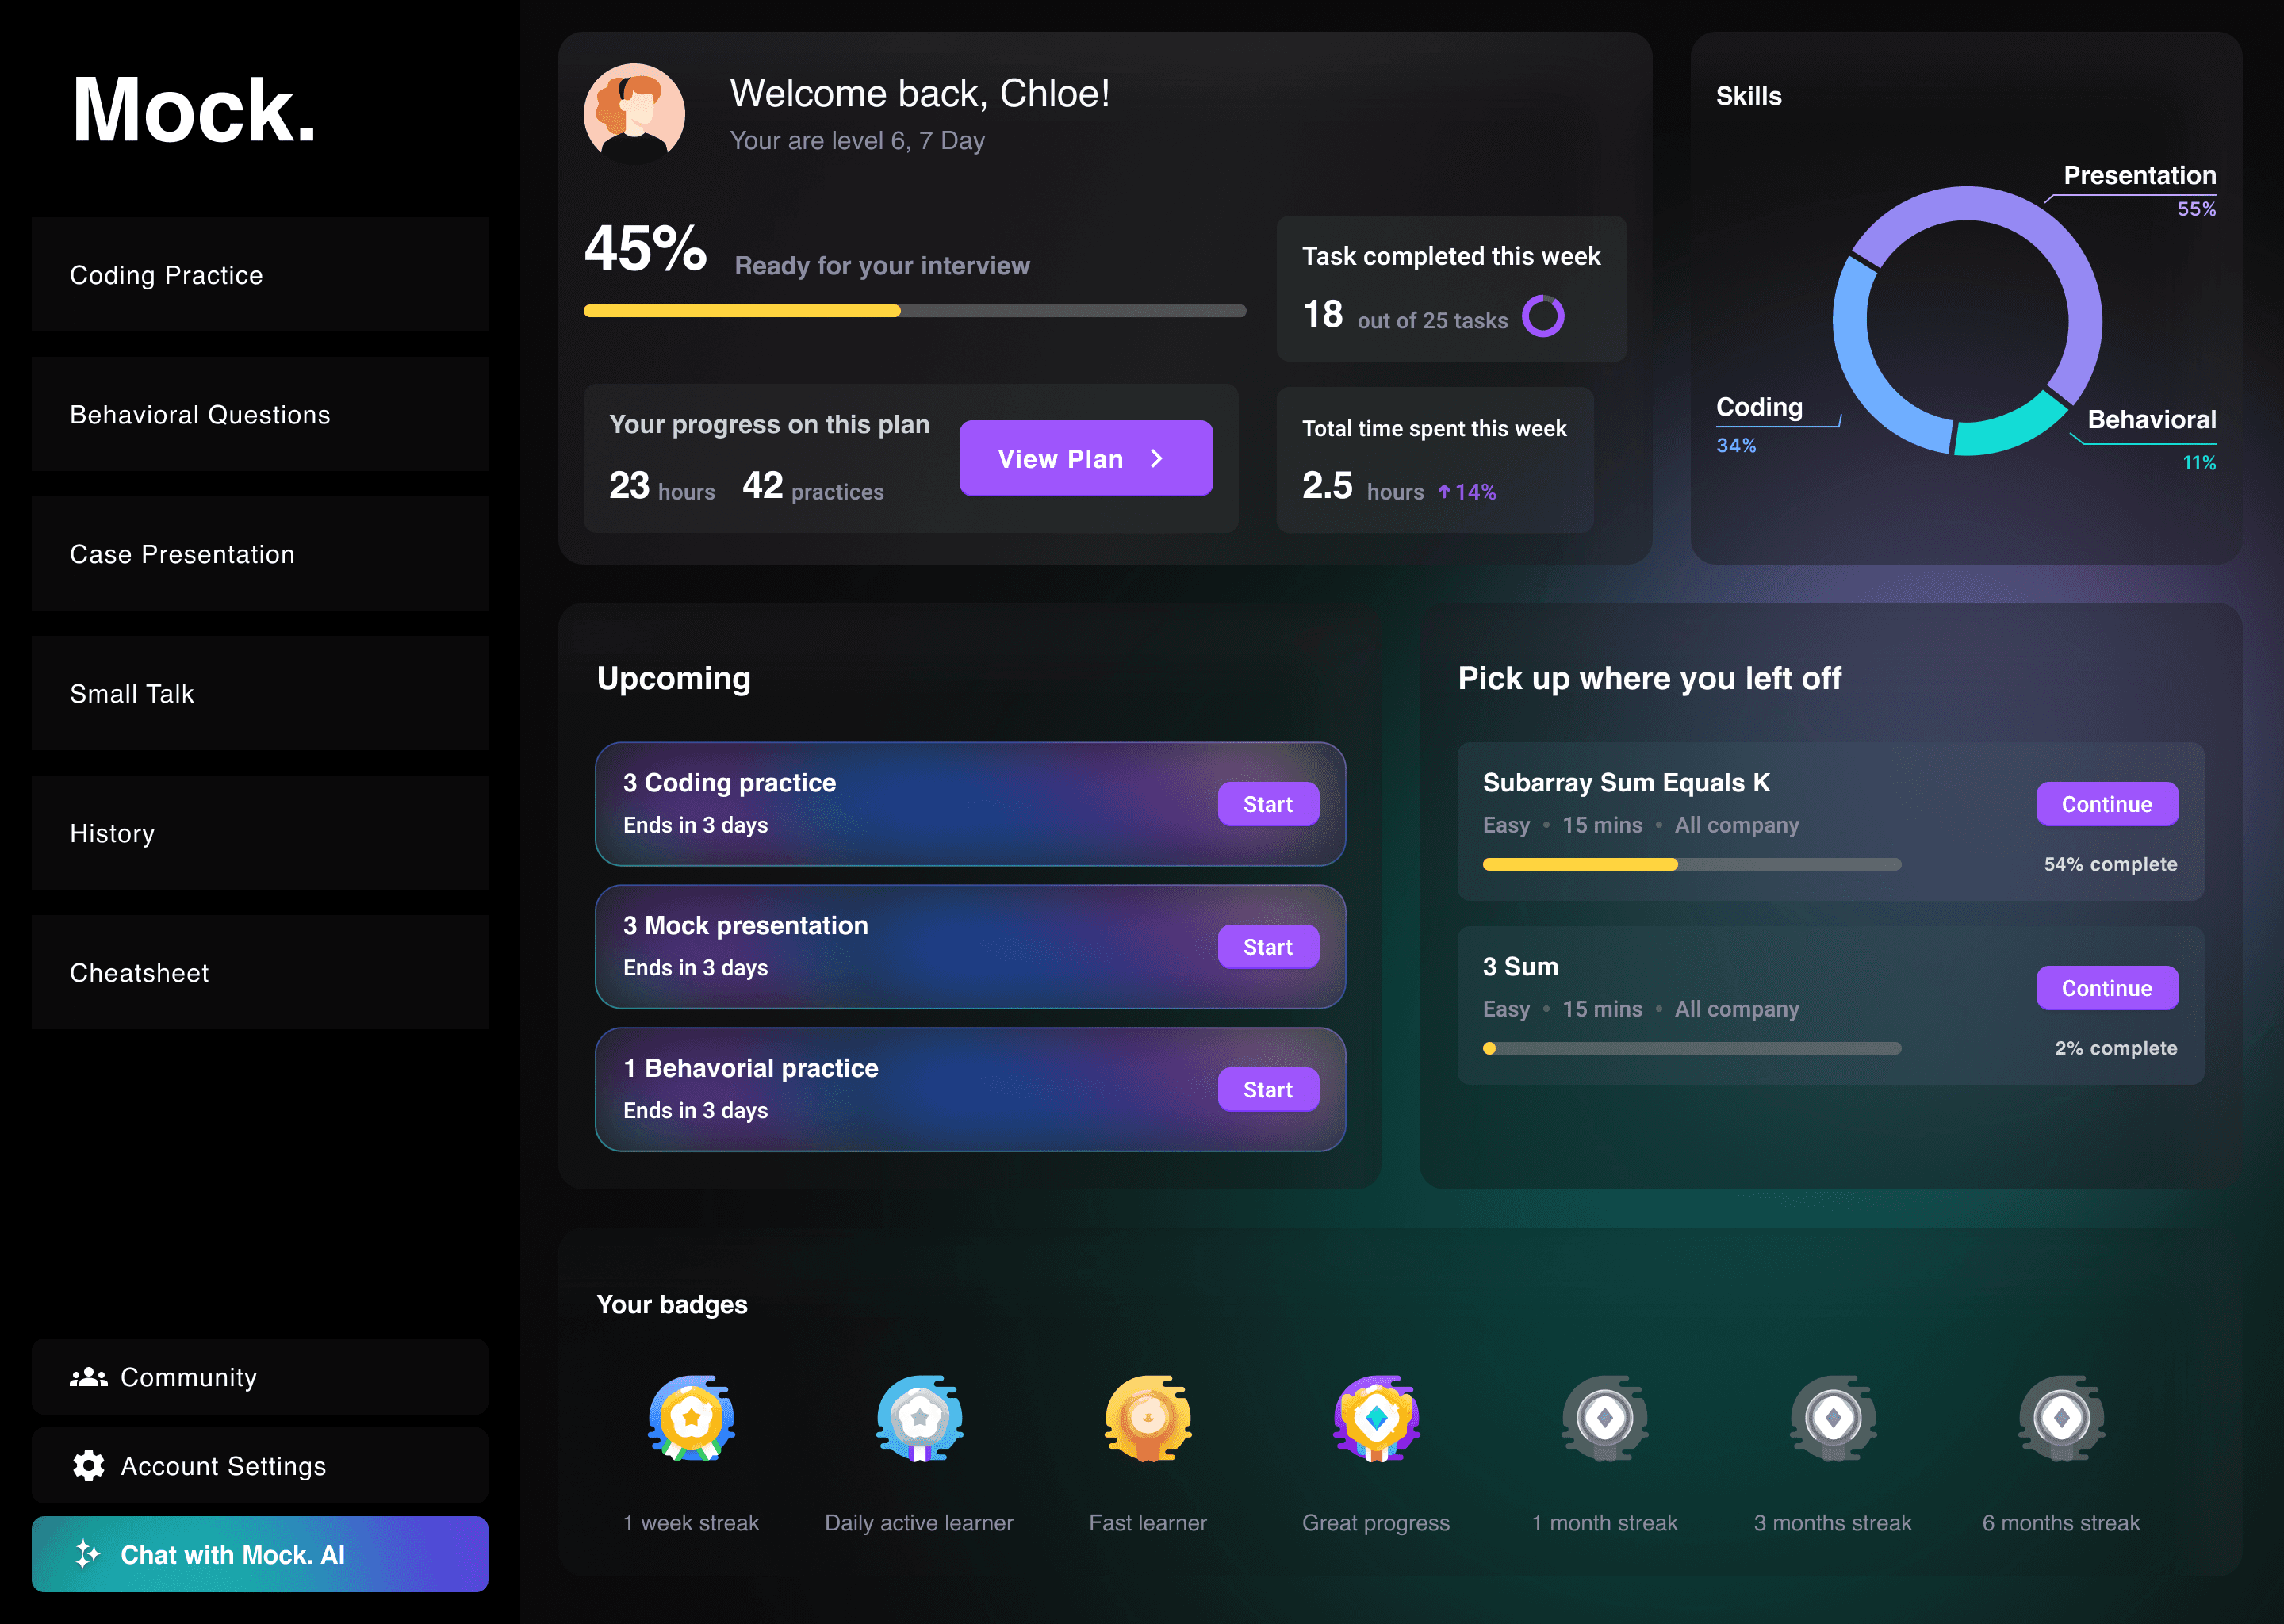Image resolution: width=2284 pixels, height=1624 pixels.
Task: Start the 3 Coding practice task
Action: [1268, 804]
